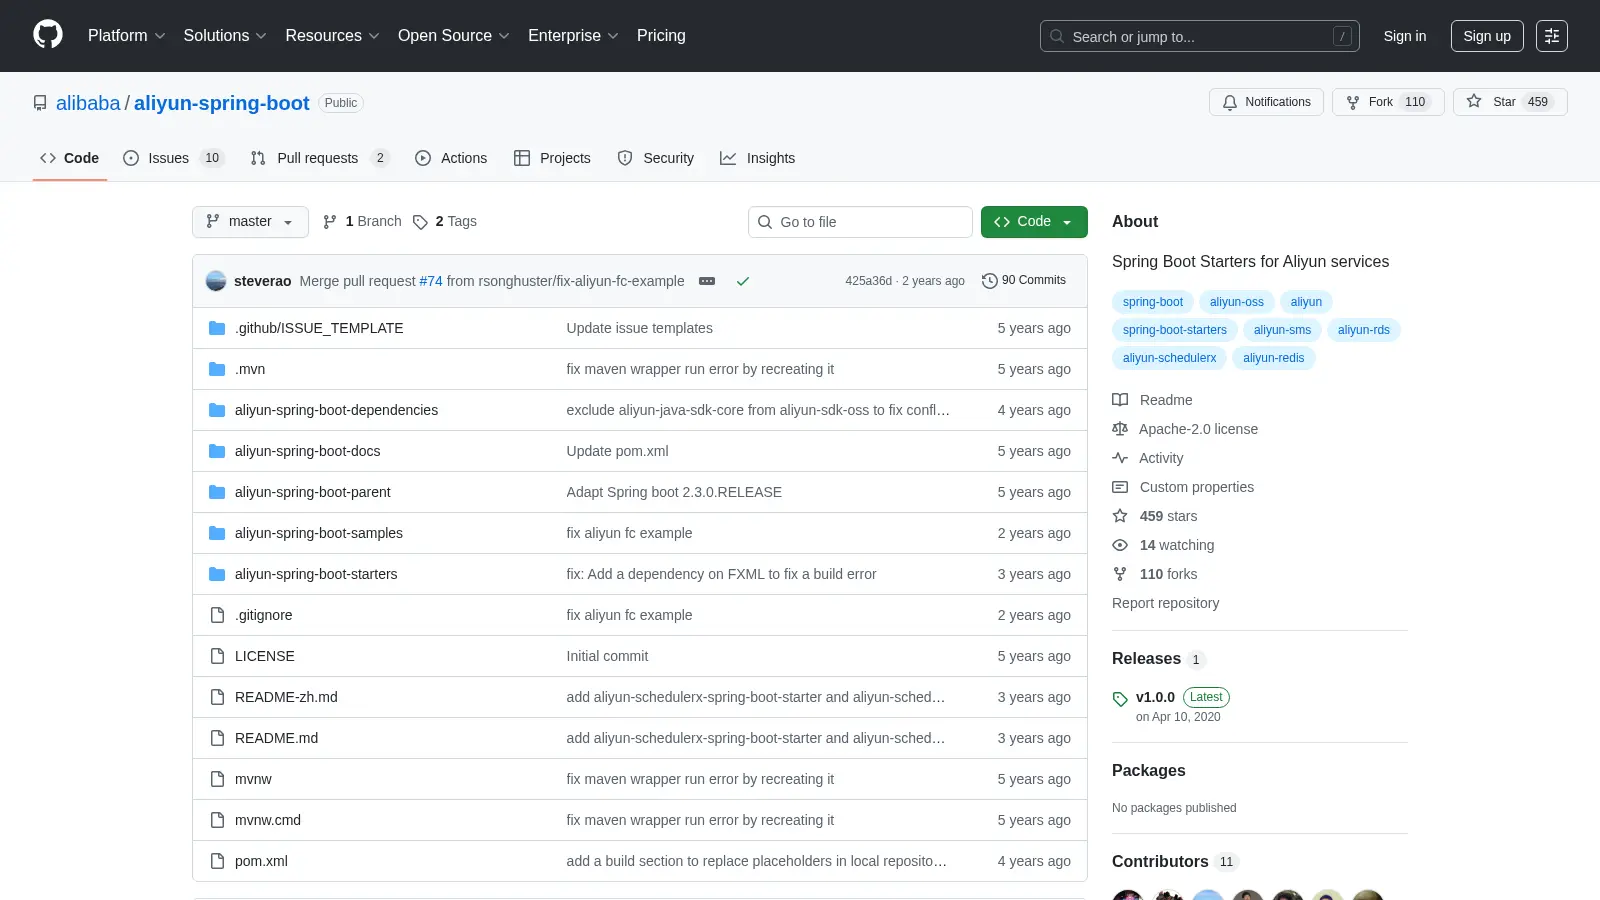Open the README-zh.md file

coord(286,697)
